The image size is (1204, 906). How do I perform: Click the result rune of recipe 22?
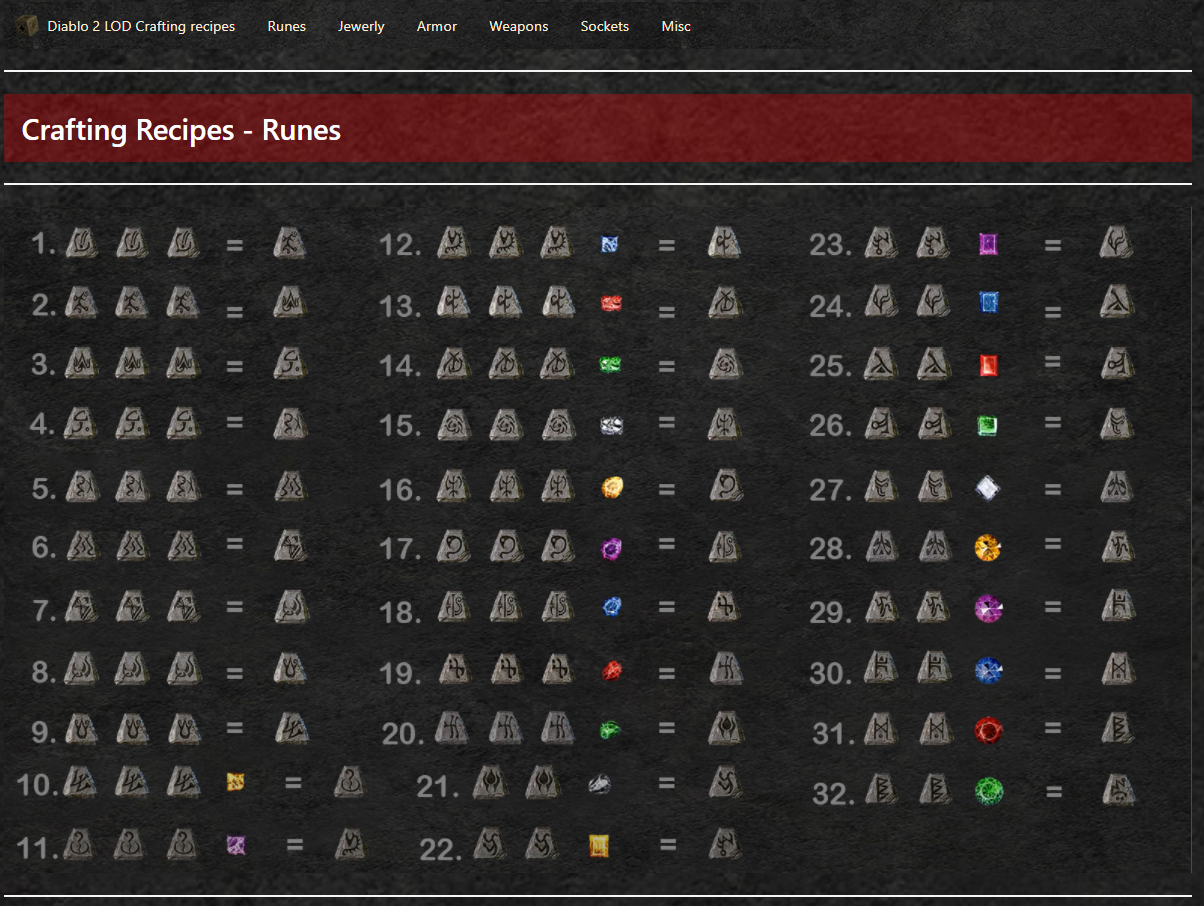[x=724, y=844]
